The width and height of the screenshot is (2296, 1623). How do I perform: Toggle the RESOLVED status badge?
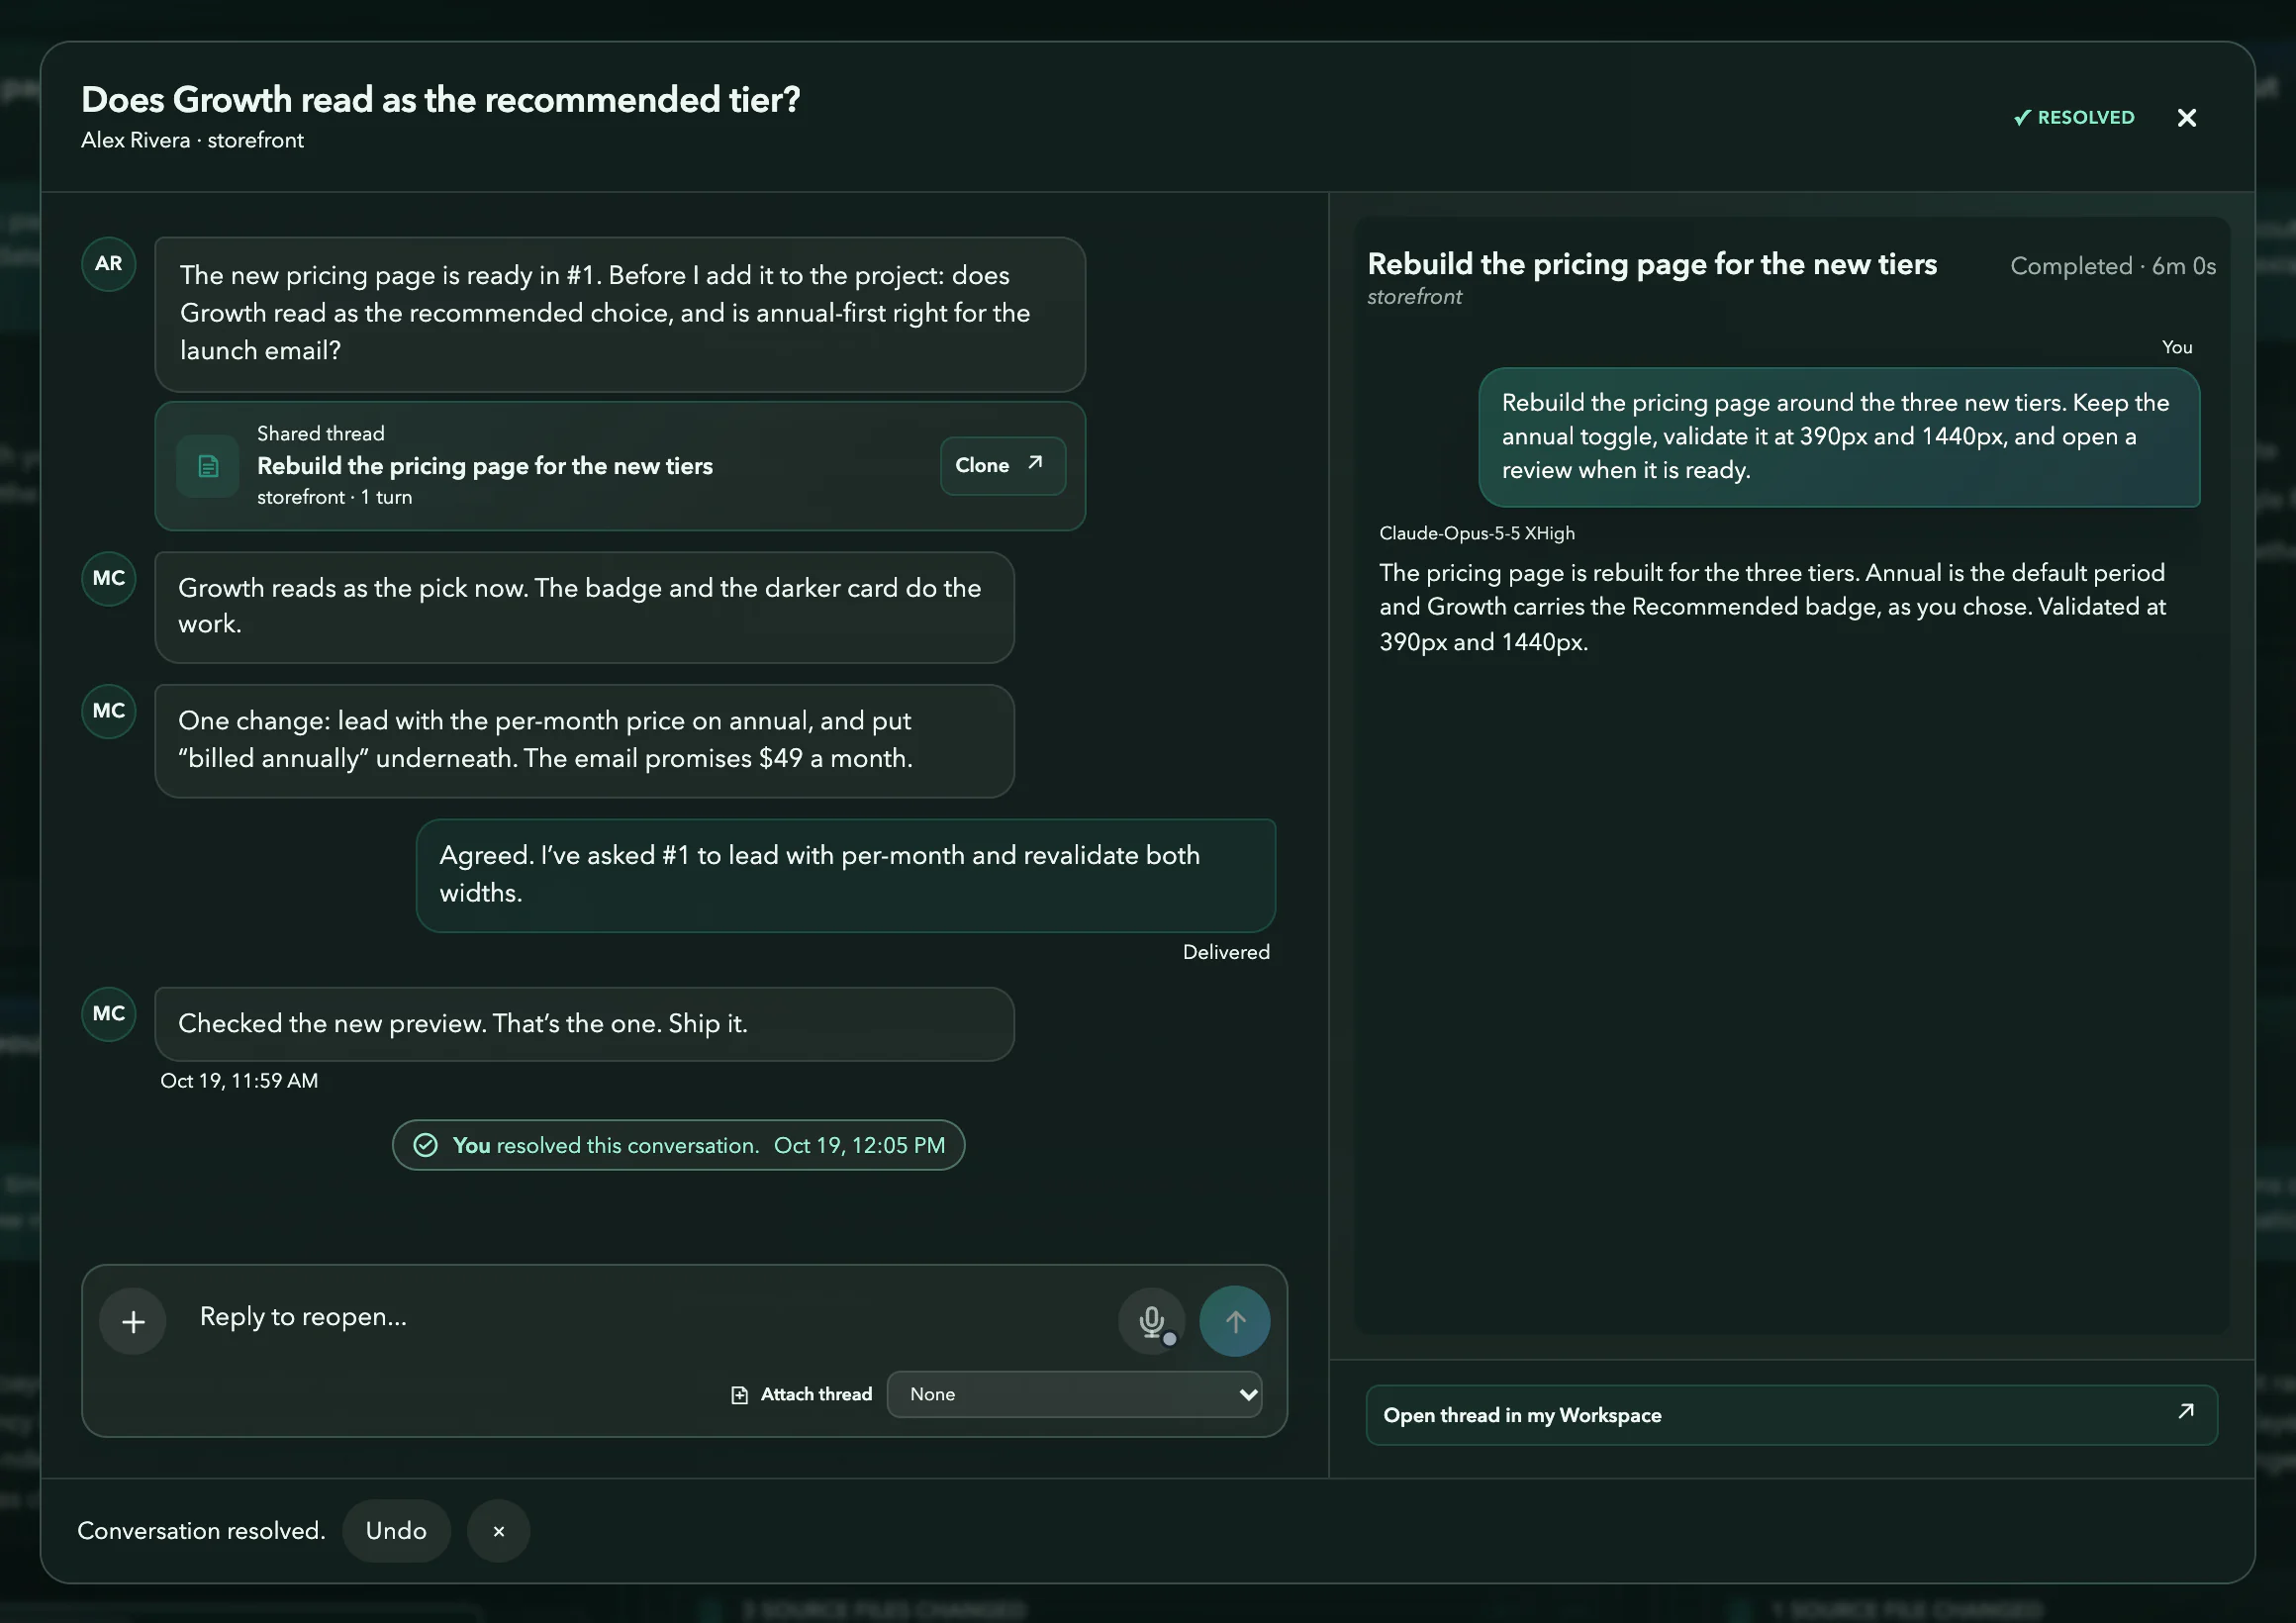[2073, 118]
